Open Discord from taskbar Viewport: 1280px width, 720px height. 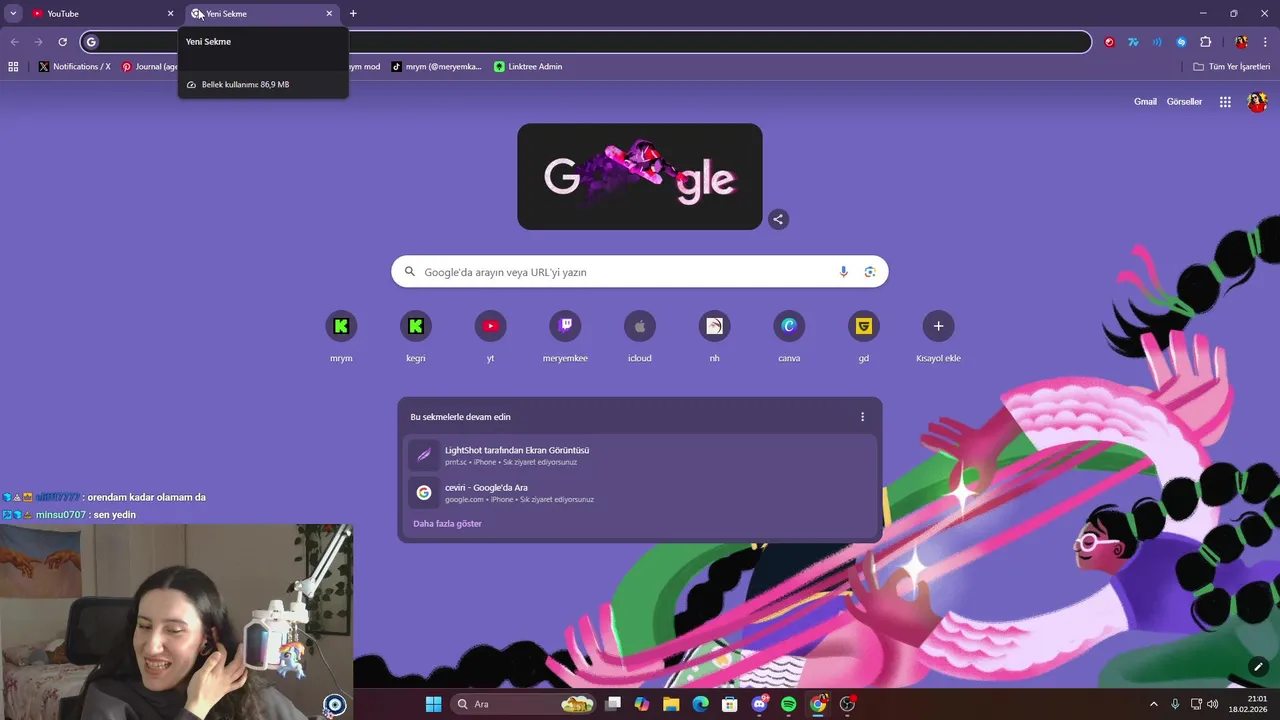click(759, 704)
